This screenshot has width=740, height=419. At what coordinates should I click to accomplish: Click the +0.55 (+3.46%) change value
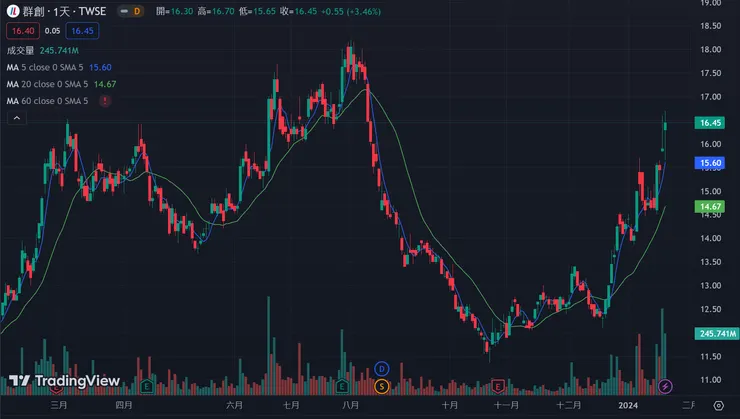point(351,11)
